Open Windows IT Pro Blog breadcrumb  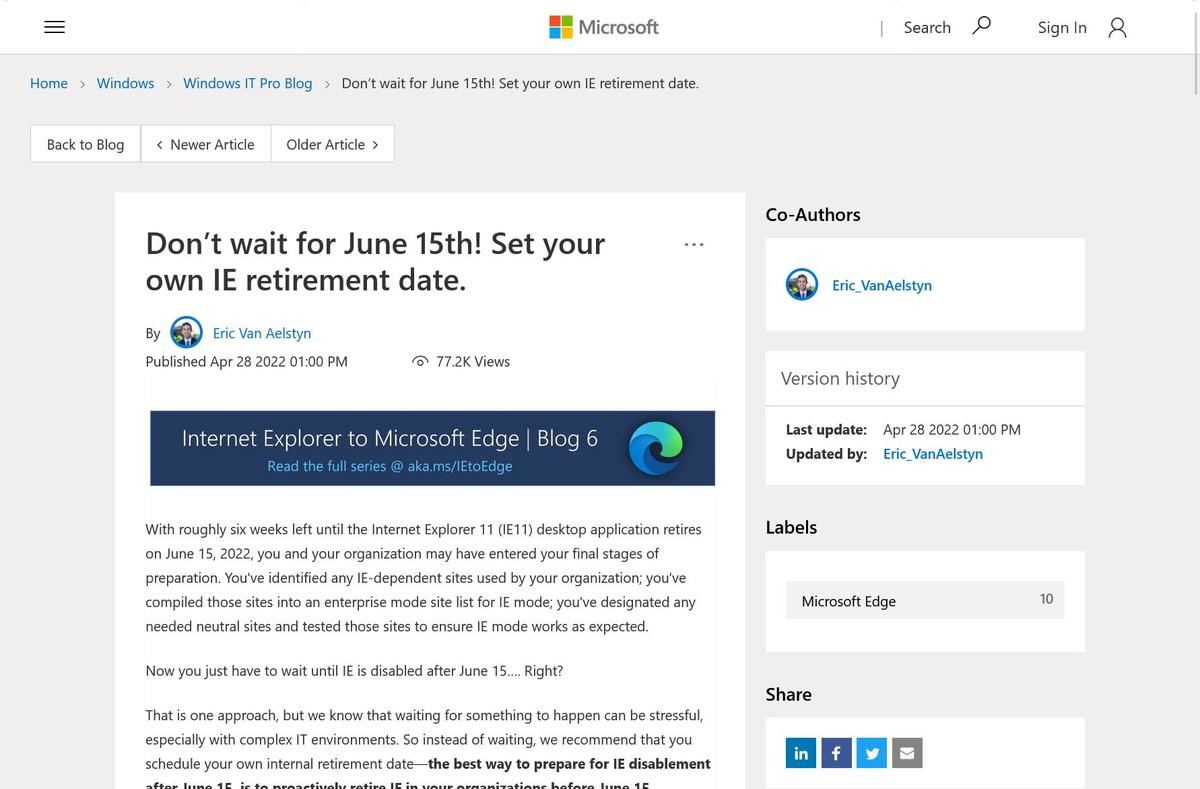248,83
